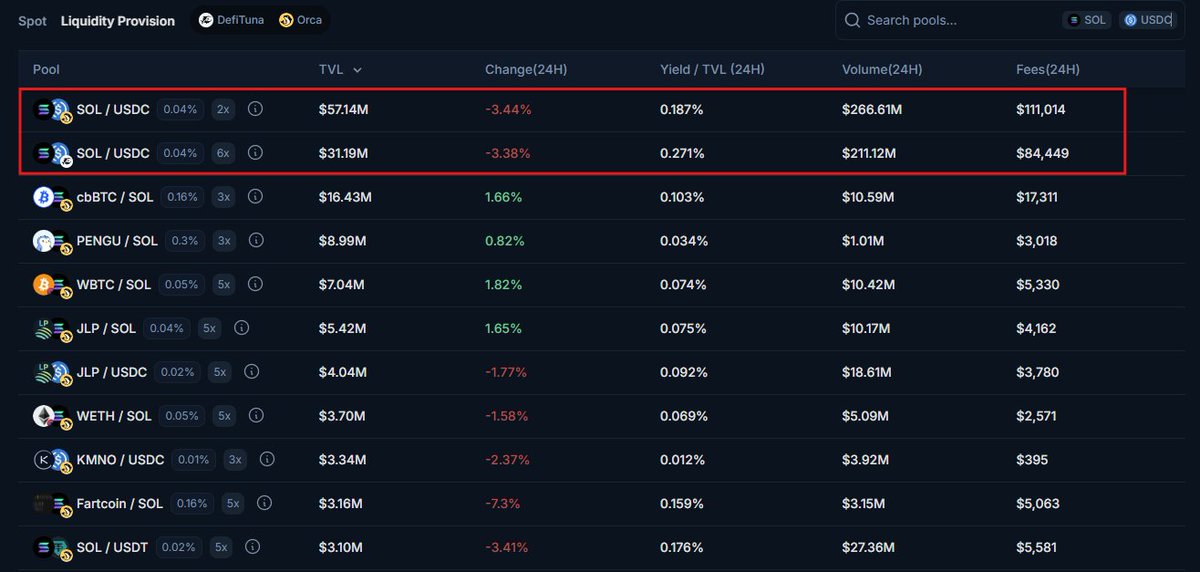Show info for WETH / SOL pool
1200x572 pixels.
pos(258,416)
